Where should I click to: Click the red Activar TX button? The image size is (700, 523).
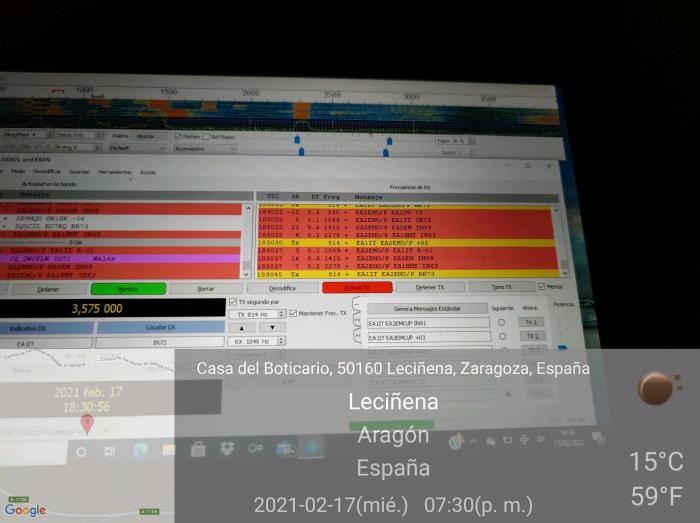pos(357,288)
